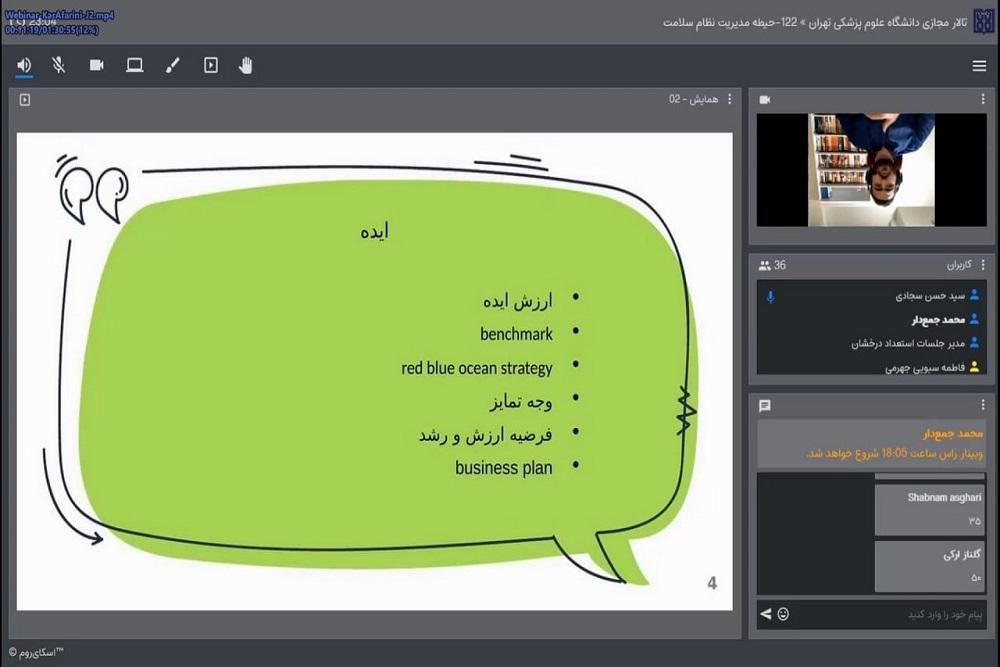Start screen sharing with the laptop icon
This screenshot has height=667, width=1000.
coord(134,65)
